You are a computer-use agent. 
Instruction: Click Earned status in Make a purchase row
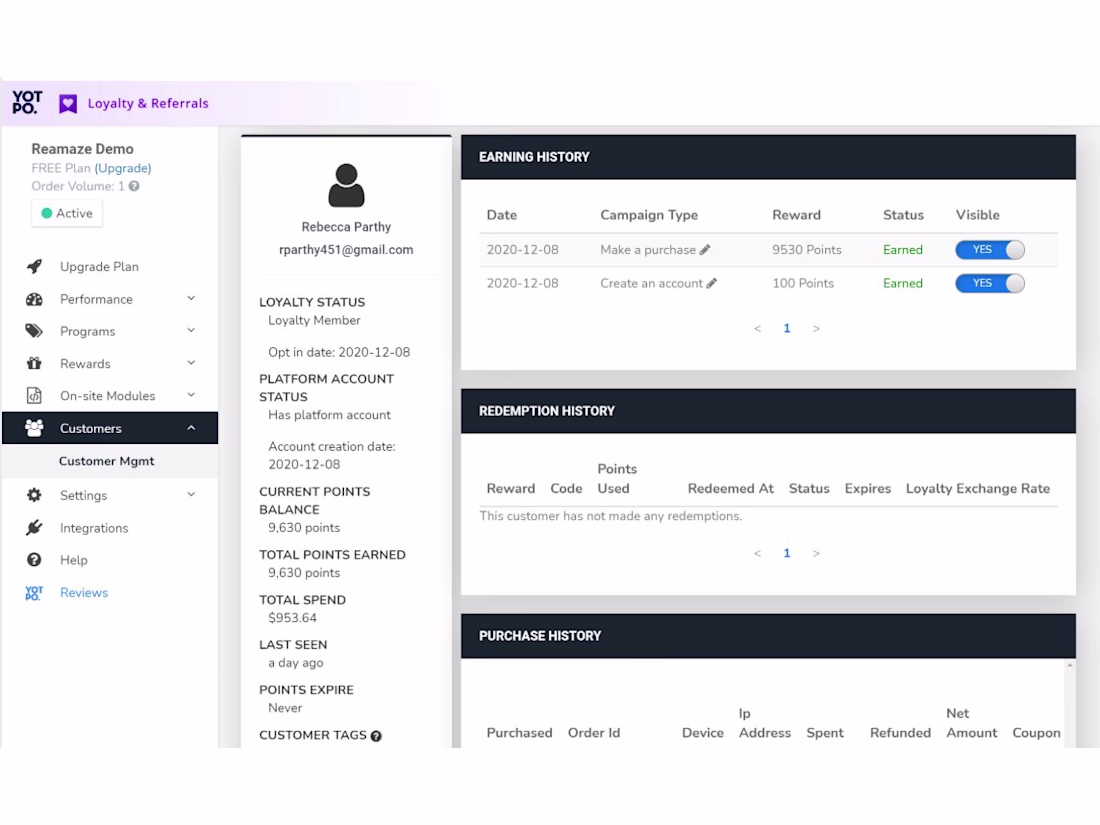click(x=902, y=250)
